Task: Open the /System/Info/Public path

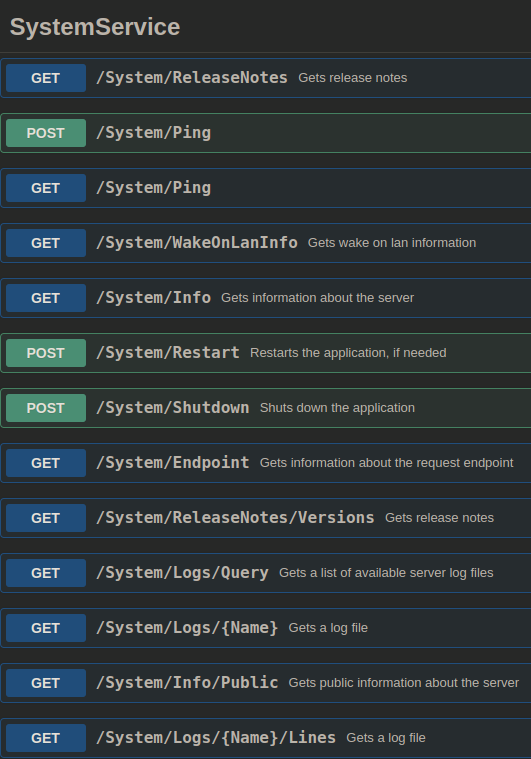Action: point(187,683)
